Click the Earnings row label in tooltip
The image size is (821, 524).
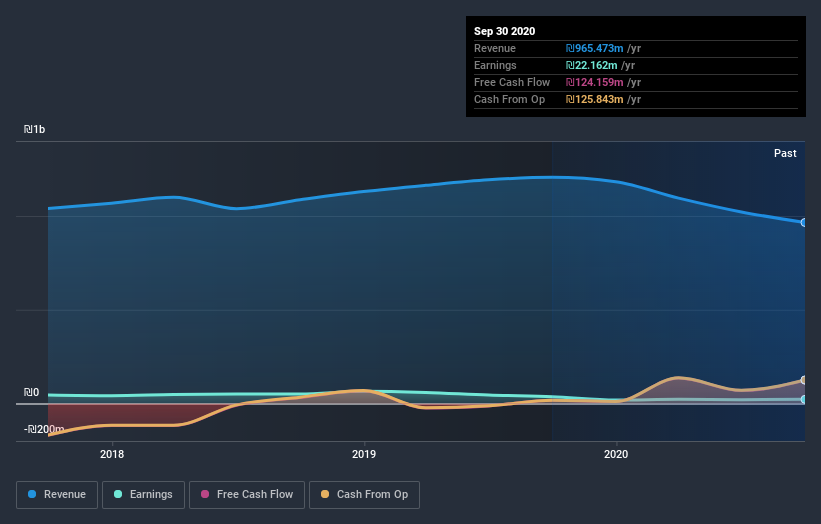click(x=495, y=65)
